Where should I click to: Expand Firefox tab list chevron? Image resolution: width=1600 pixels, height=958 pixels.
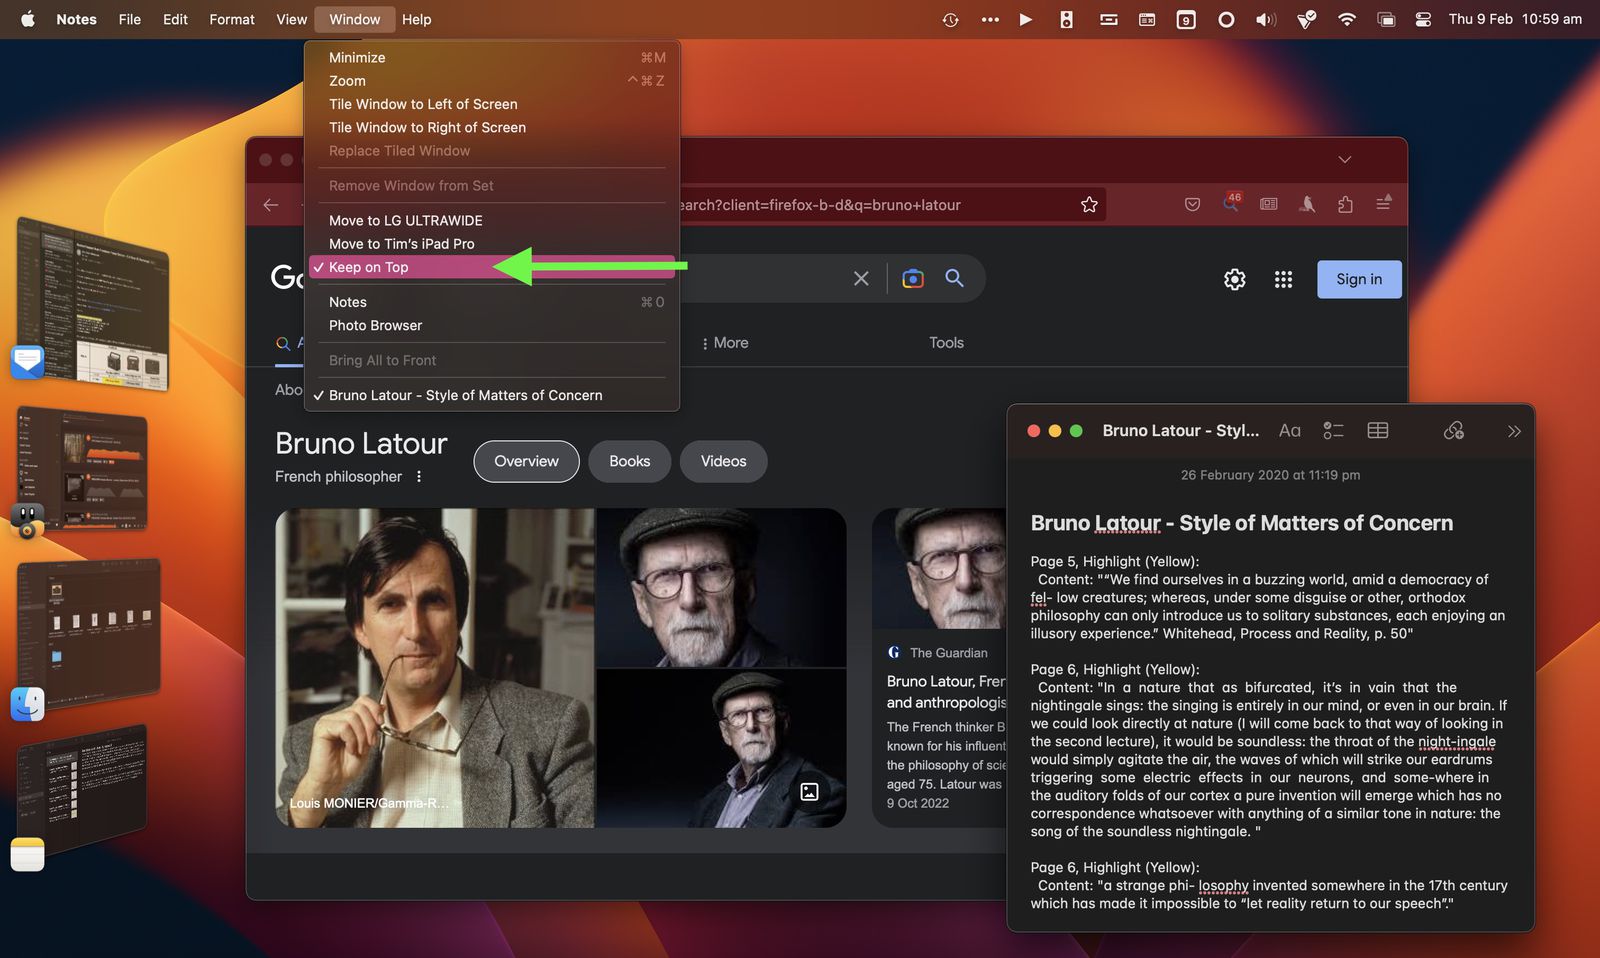pos(1344,160)
